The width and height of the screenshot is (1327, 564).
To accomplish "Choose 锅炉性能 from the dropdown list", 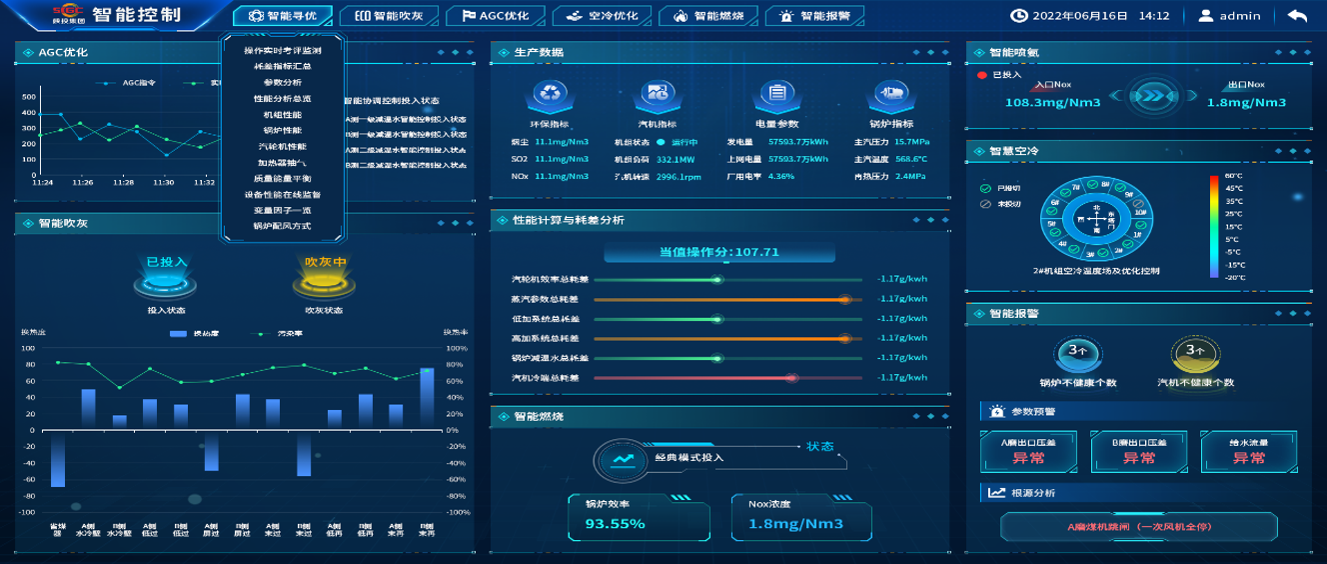I will tap(282, 130).
